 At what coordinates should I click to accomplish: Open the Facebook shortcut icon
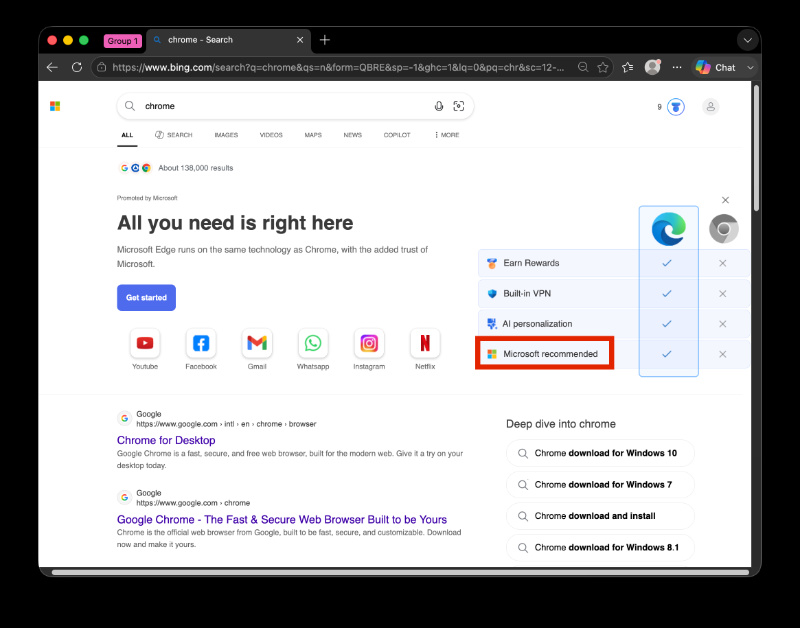[201, 343]
